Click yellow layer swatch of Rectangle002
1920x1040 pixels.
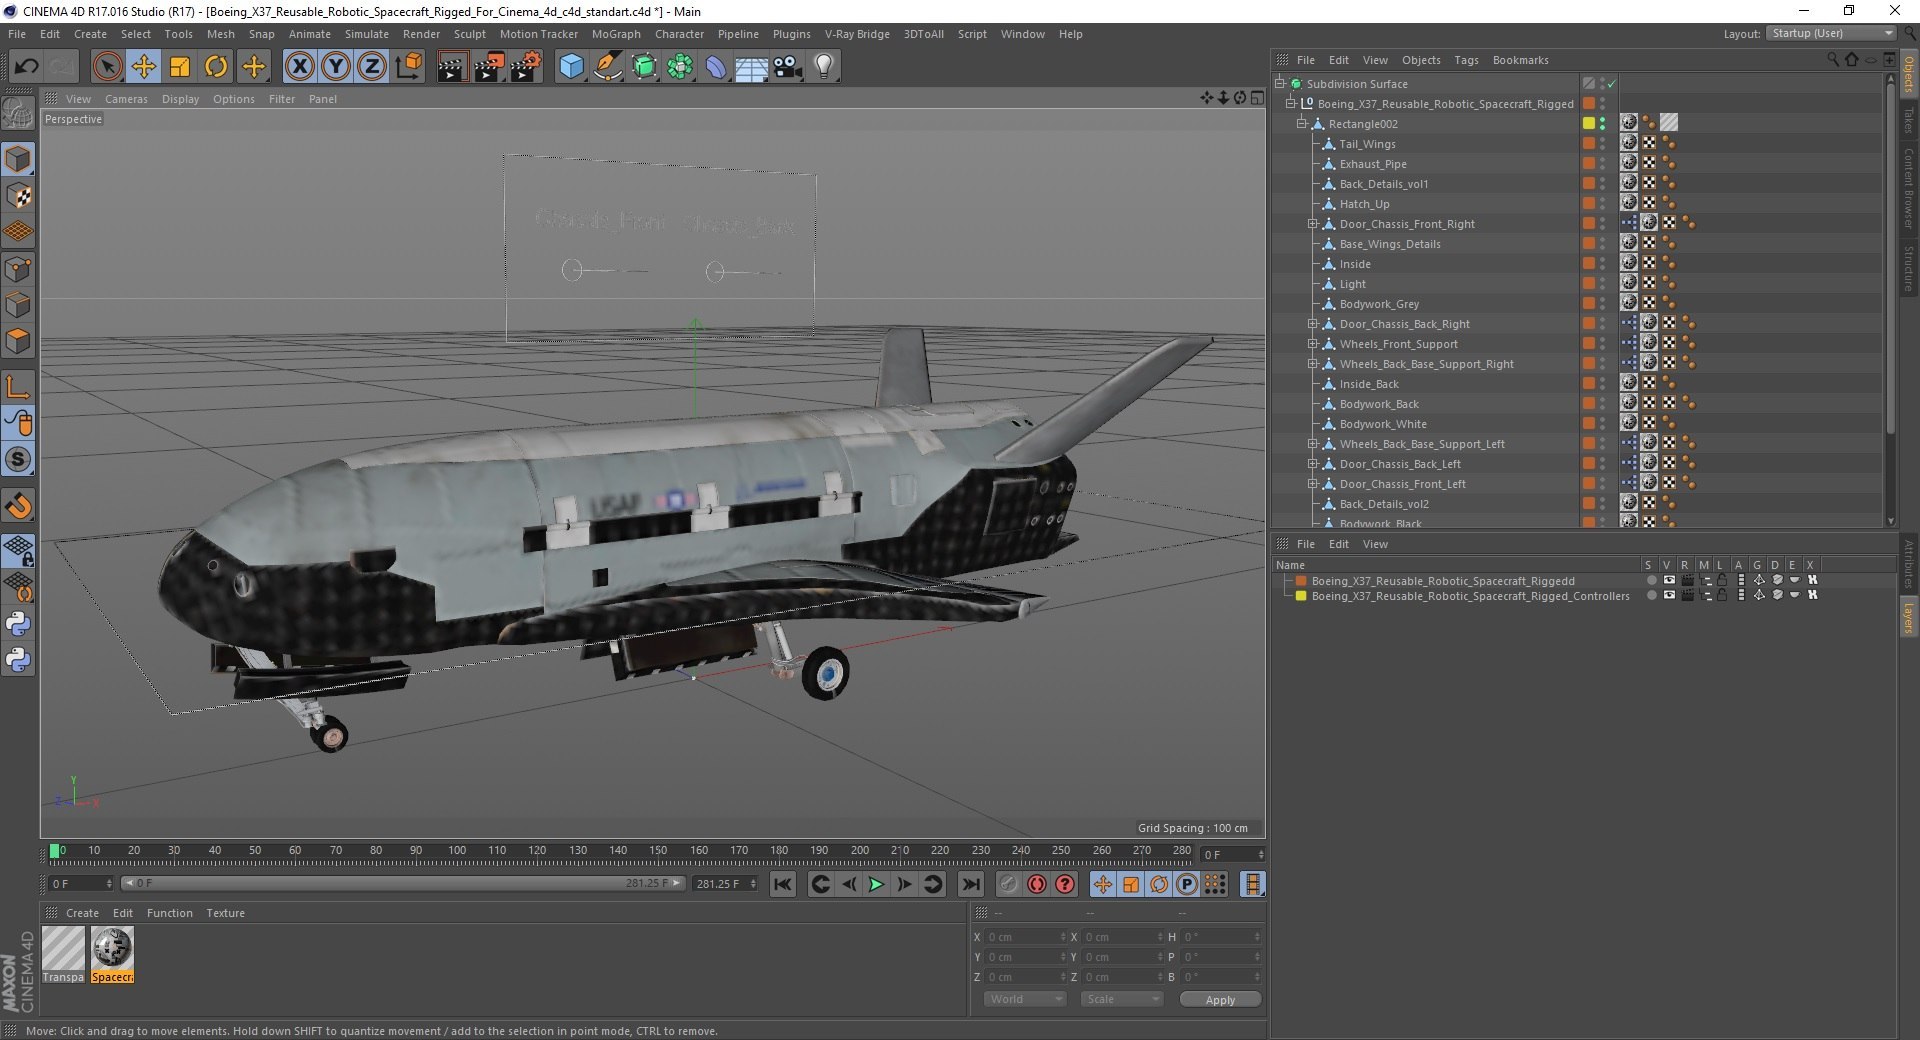pyautogui.click(x=1588, y=123)
